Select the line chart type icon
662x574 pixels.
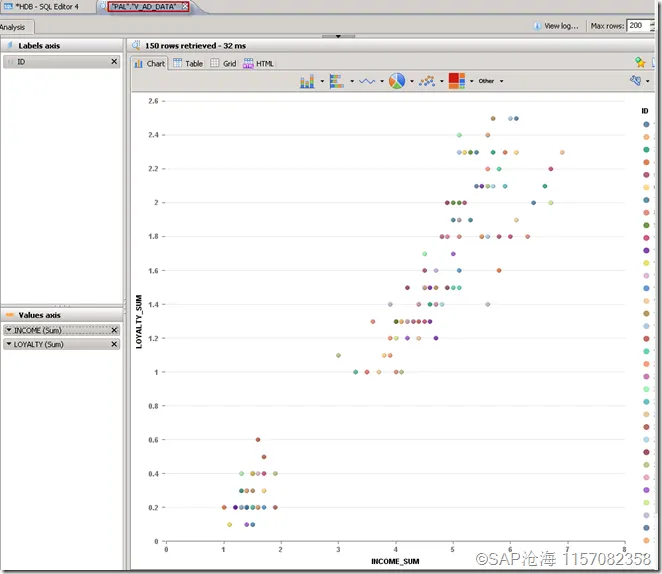point(366,81)
